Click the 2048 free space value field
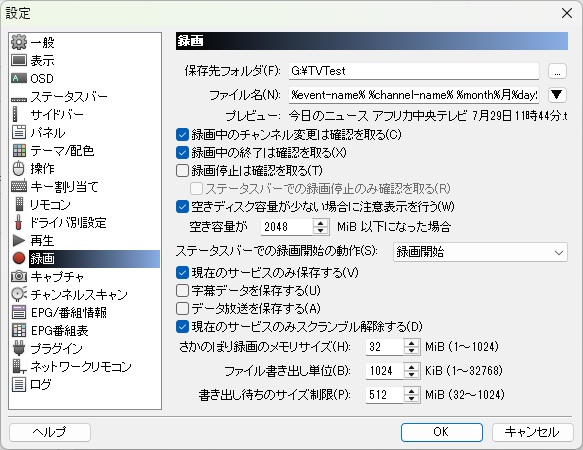 click(x=287, y=226)
